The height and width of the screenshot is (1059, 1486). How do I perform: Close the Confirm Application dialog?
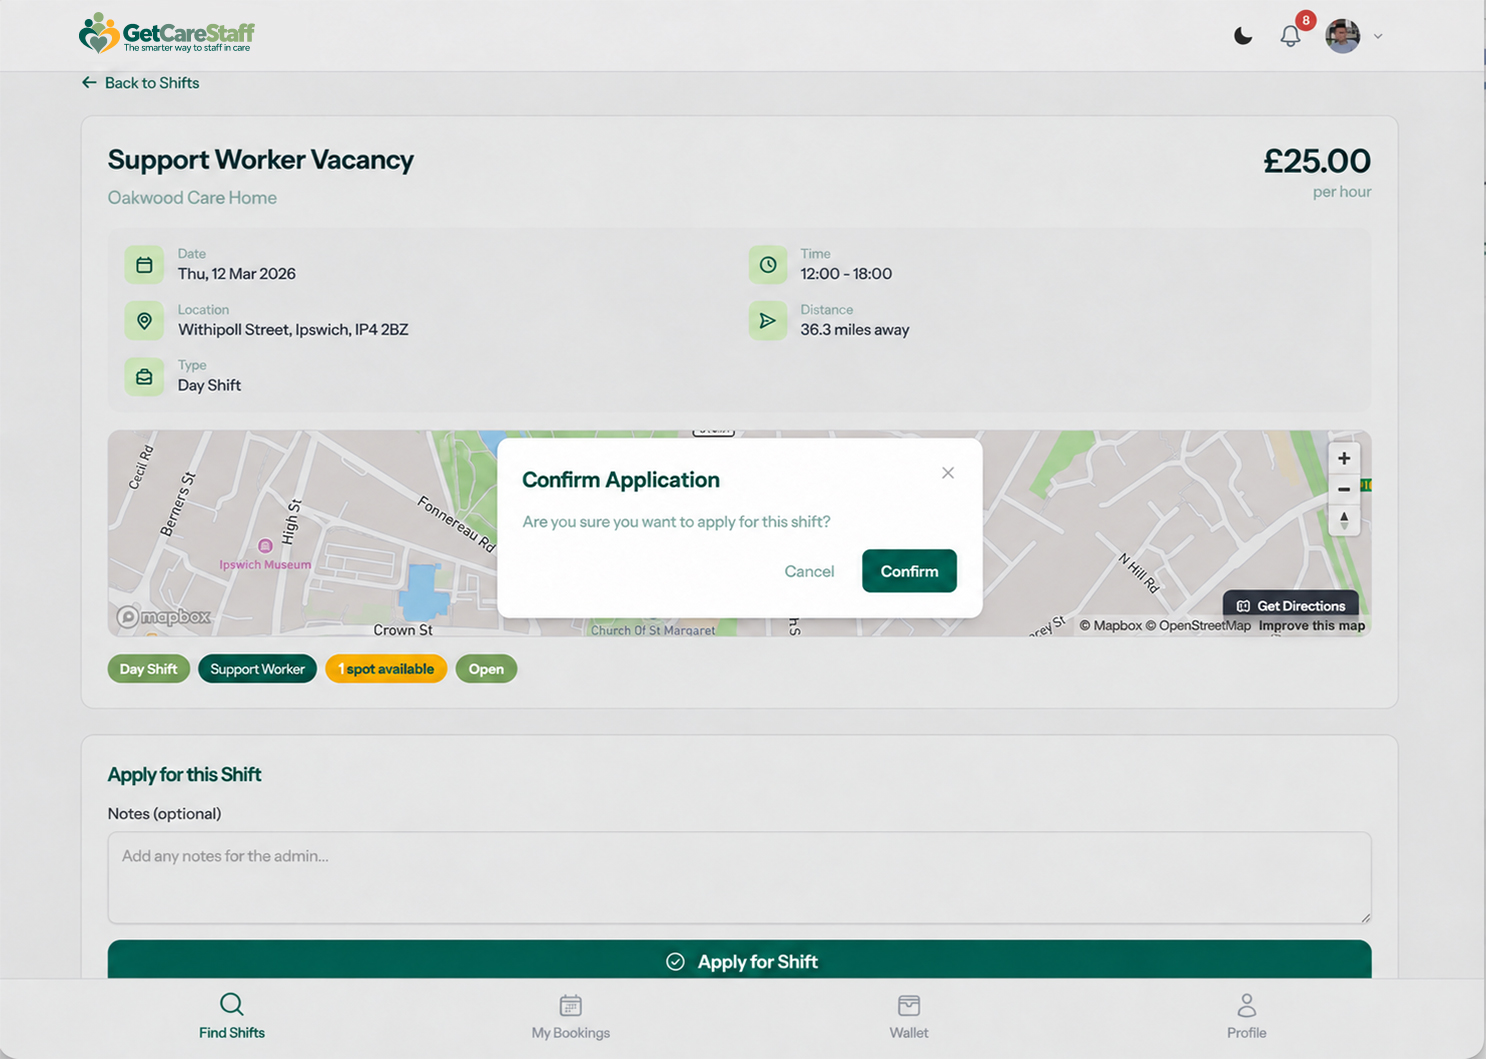tap(948, 473)
